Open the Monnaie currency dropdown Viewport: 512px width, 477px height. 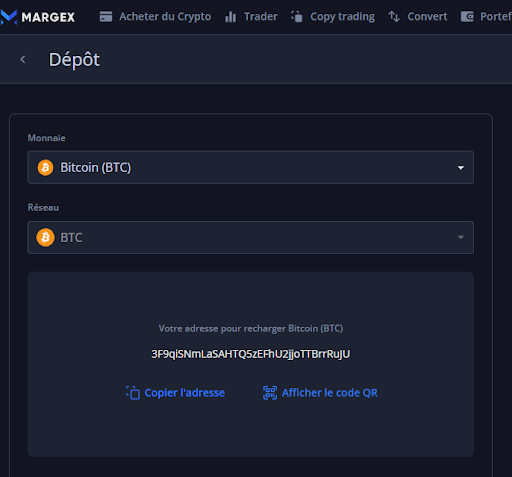(250, 167)
